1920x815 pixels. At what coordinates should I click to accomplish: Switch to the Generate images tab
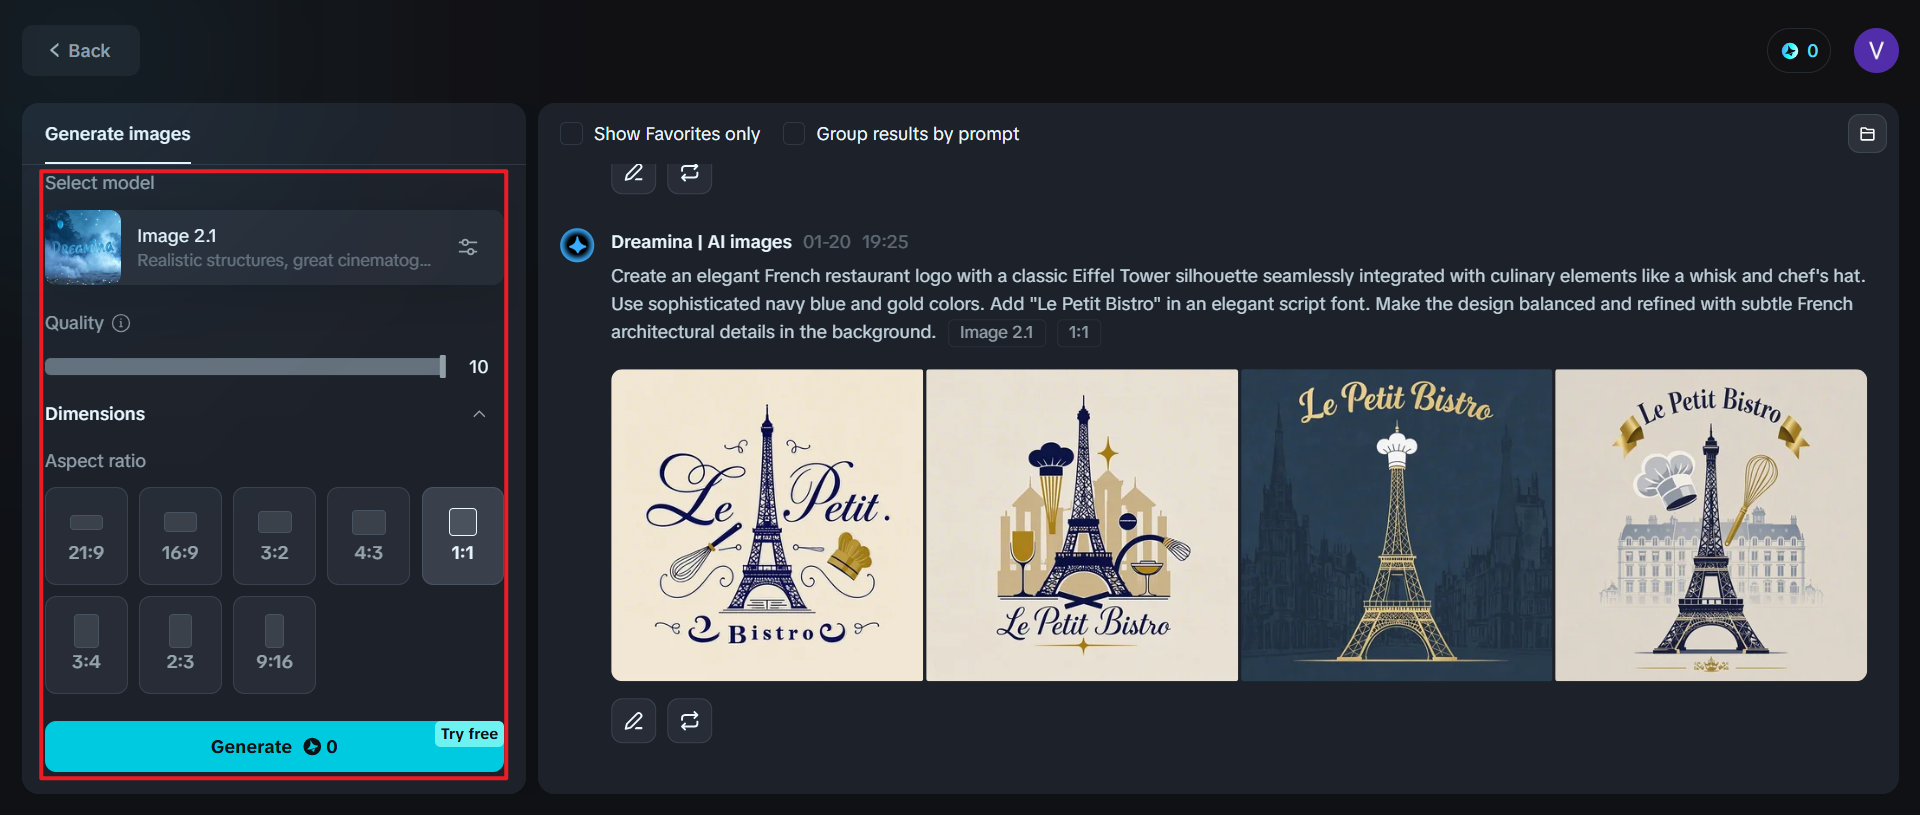point(118,134)
